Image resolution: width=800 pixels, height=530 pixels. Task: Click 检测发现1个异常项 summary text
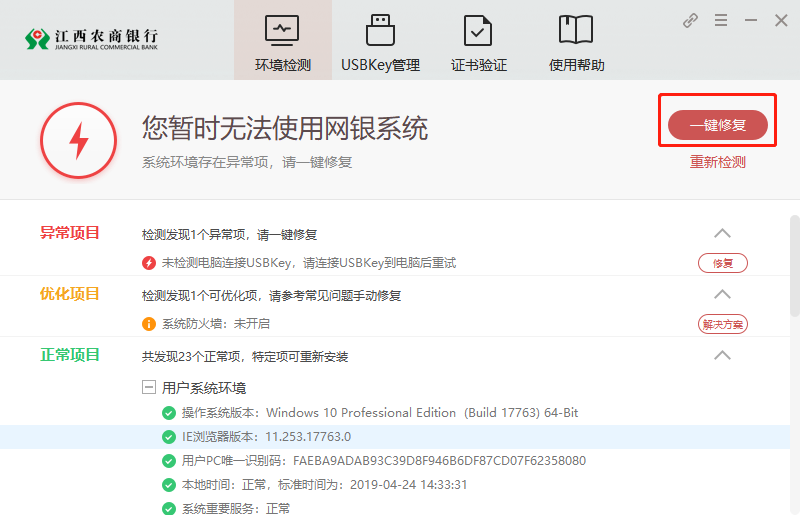point(230,235)
